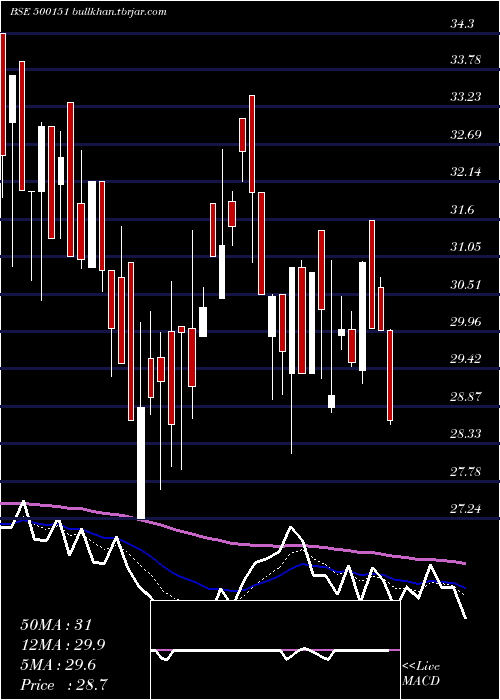
Task: Click the <<Live MACD label
Action: tap(421, 673)
